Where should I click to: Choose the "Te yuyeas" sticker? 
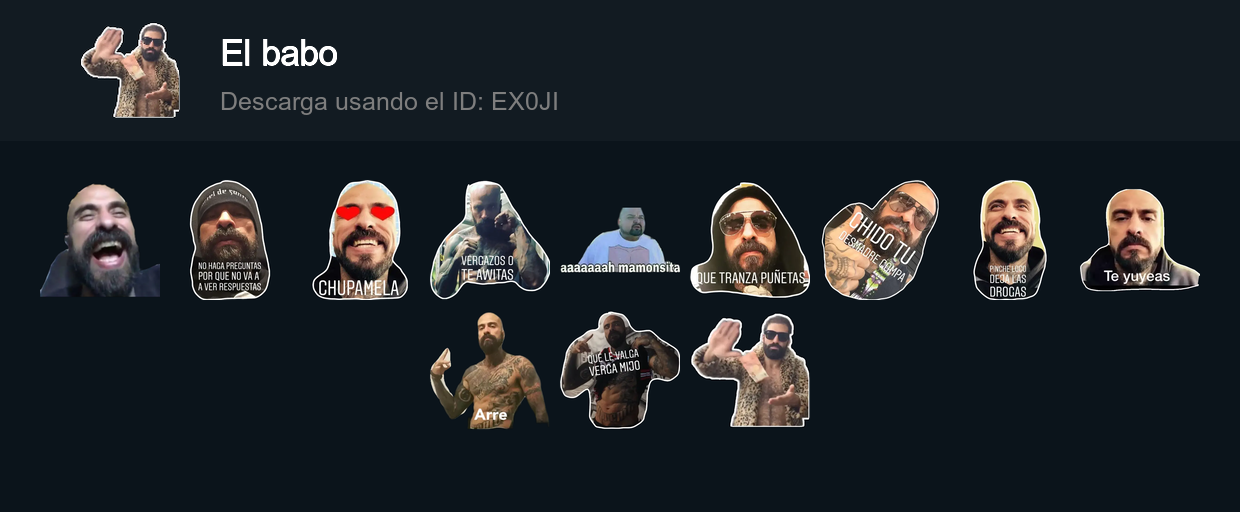[x=1140, y=240]
